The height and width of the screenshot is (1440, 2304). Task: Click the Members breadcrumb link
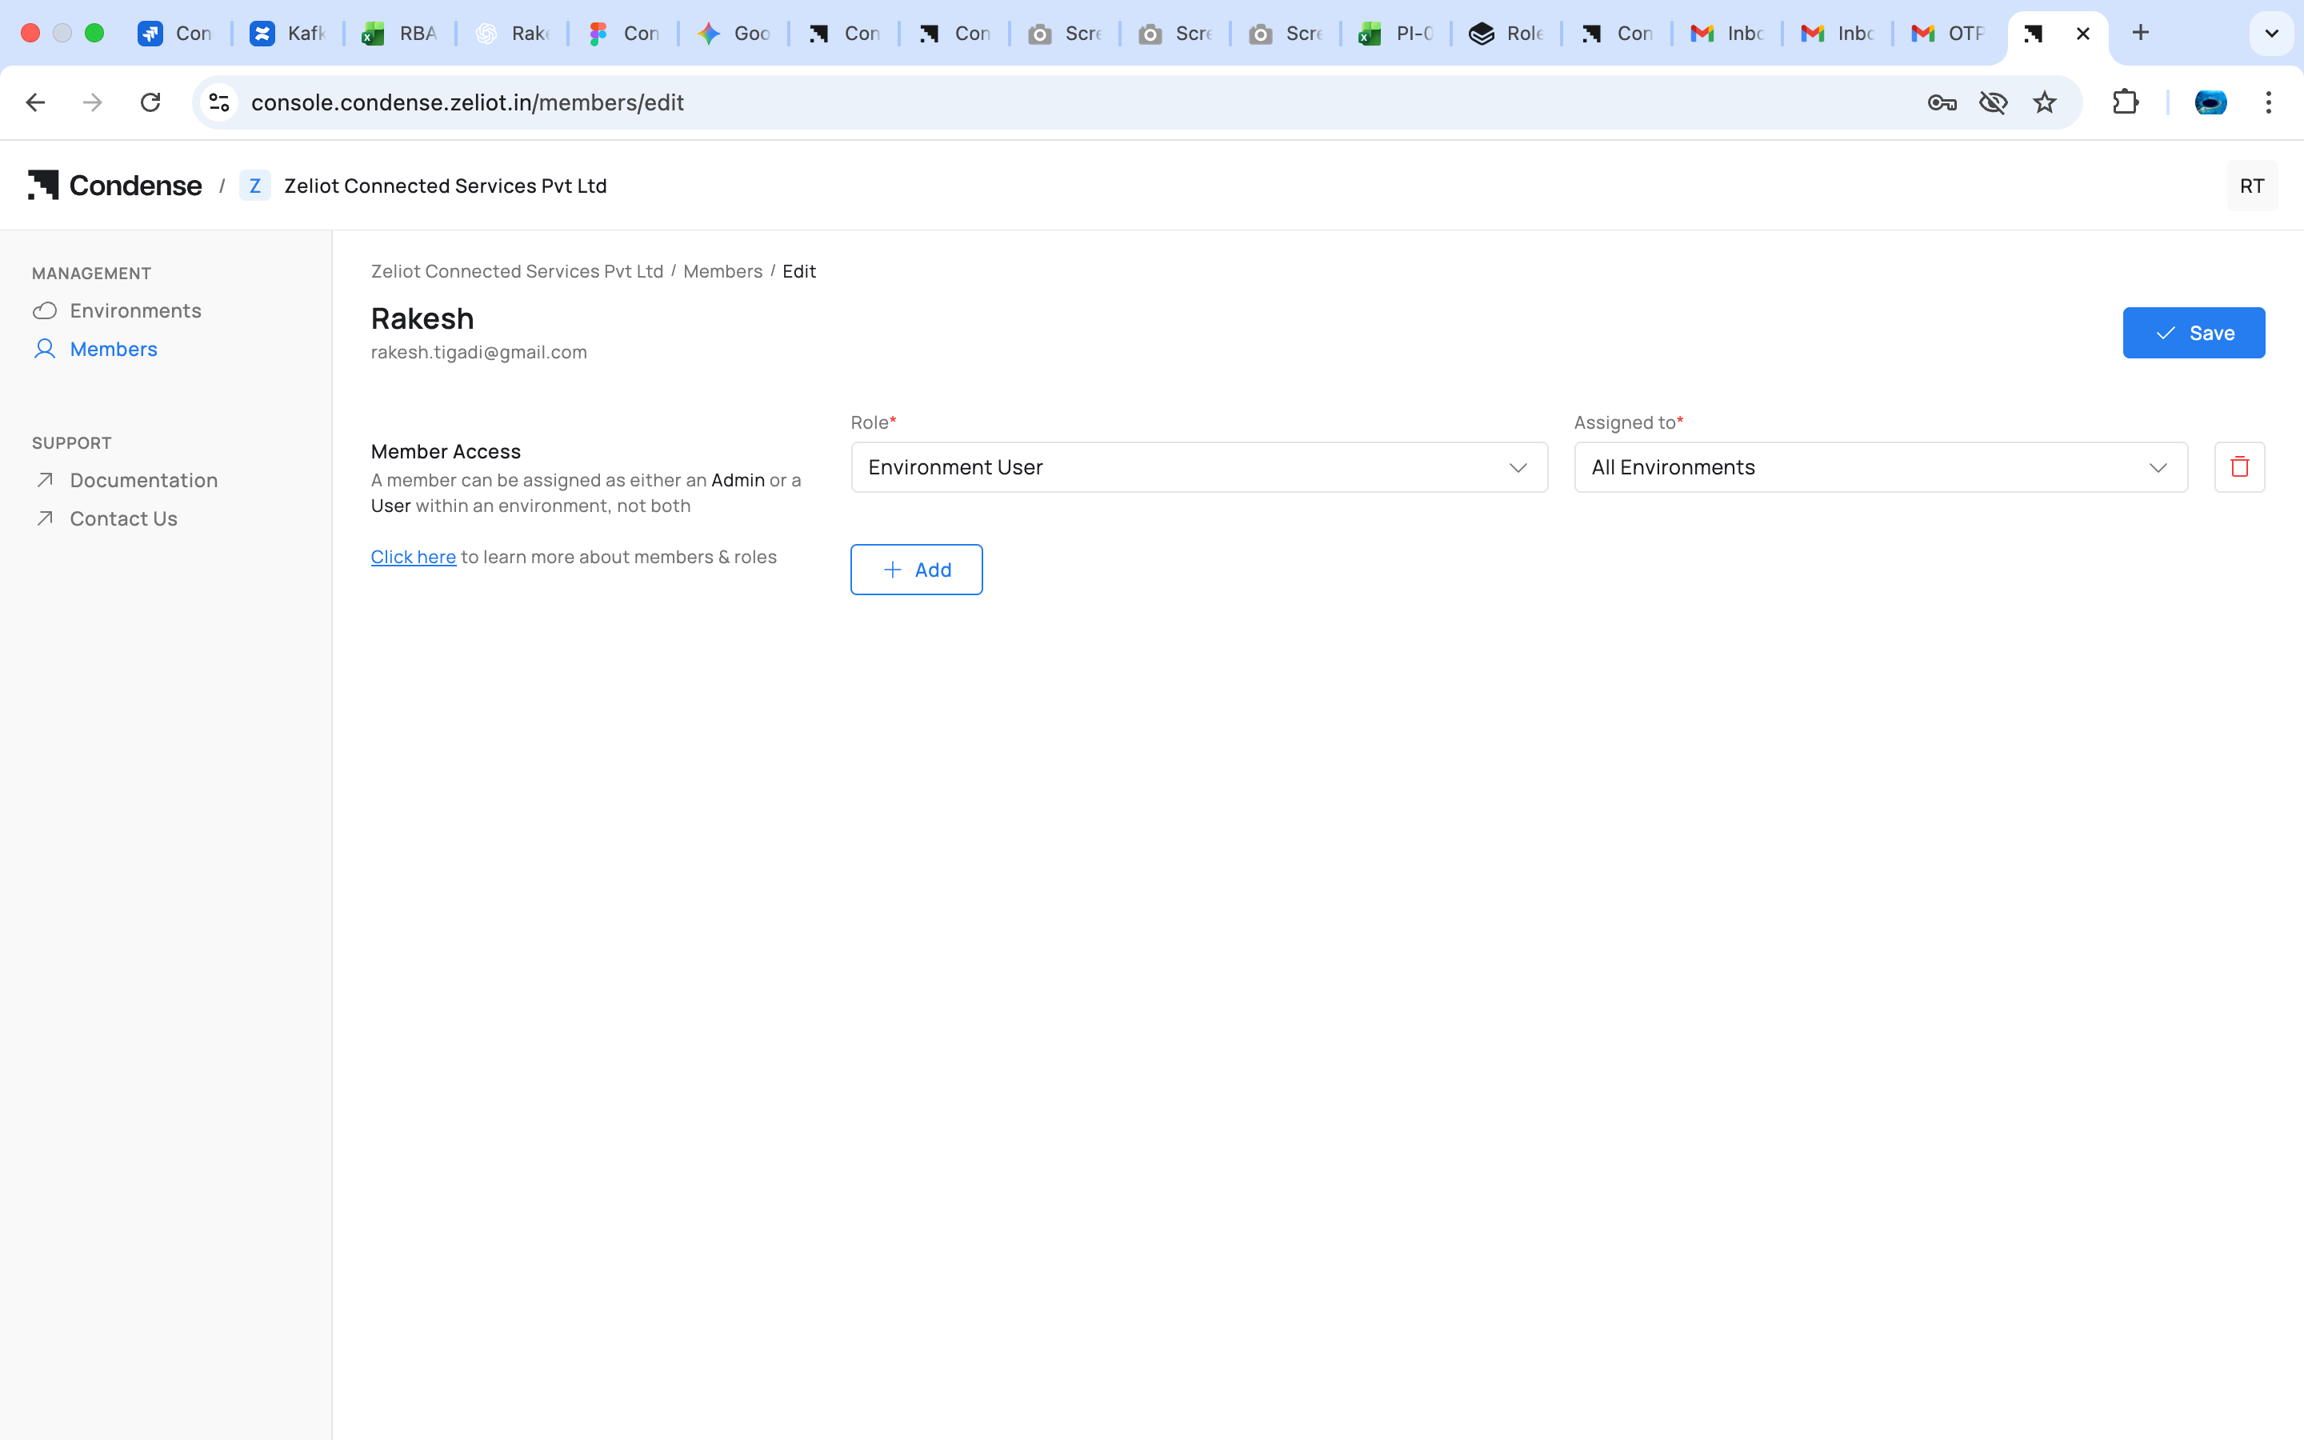(x=722, y=271)
